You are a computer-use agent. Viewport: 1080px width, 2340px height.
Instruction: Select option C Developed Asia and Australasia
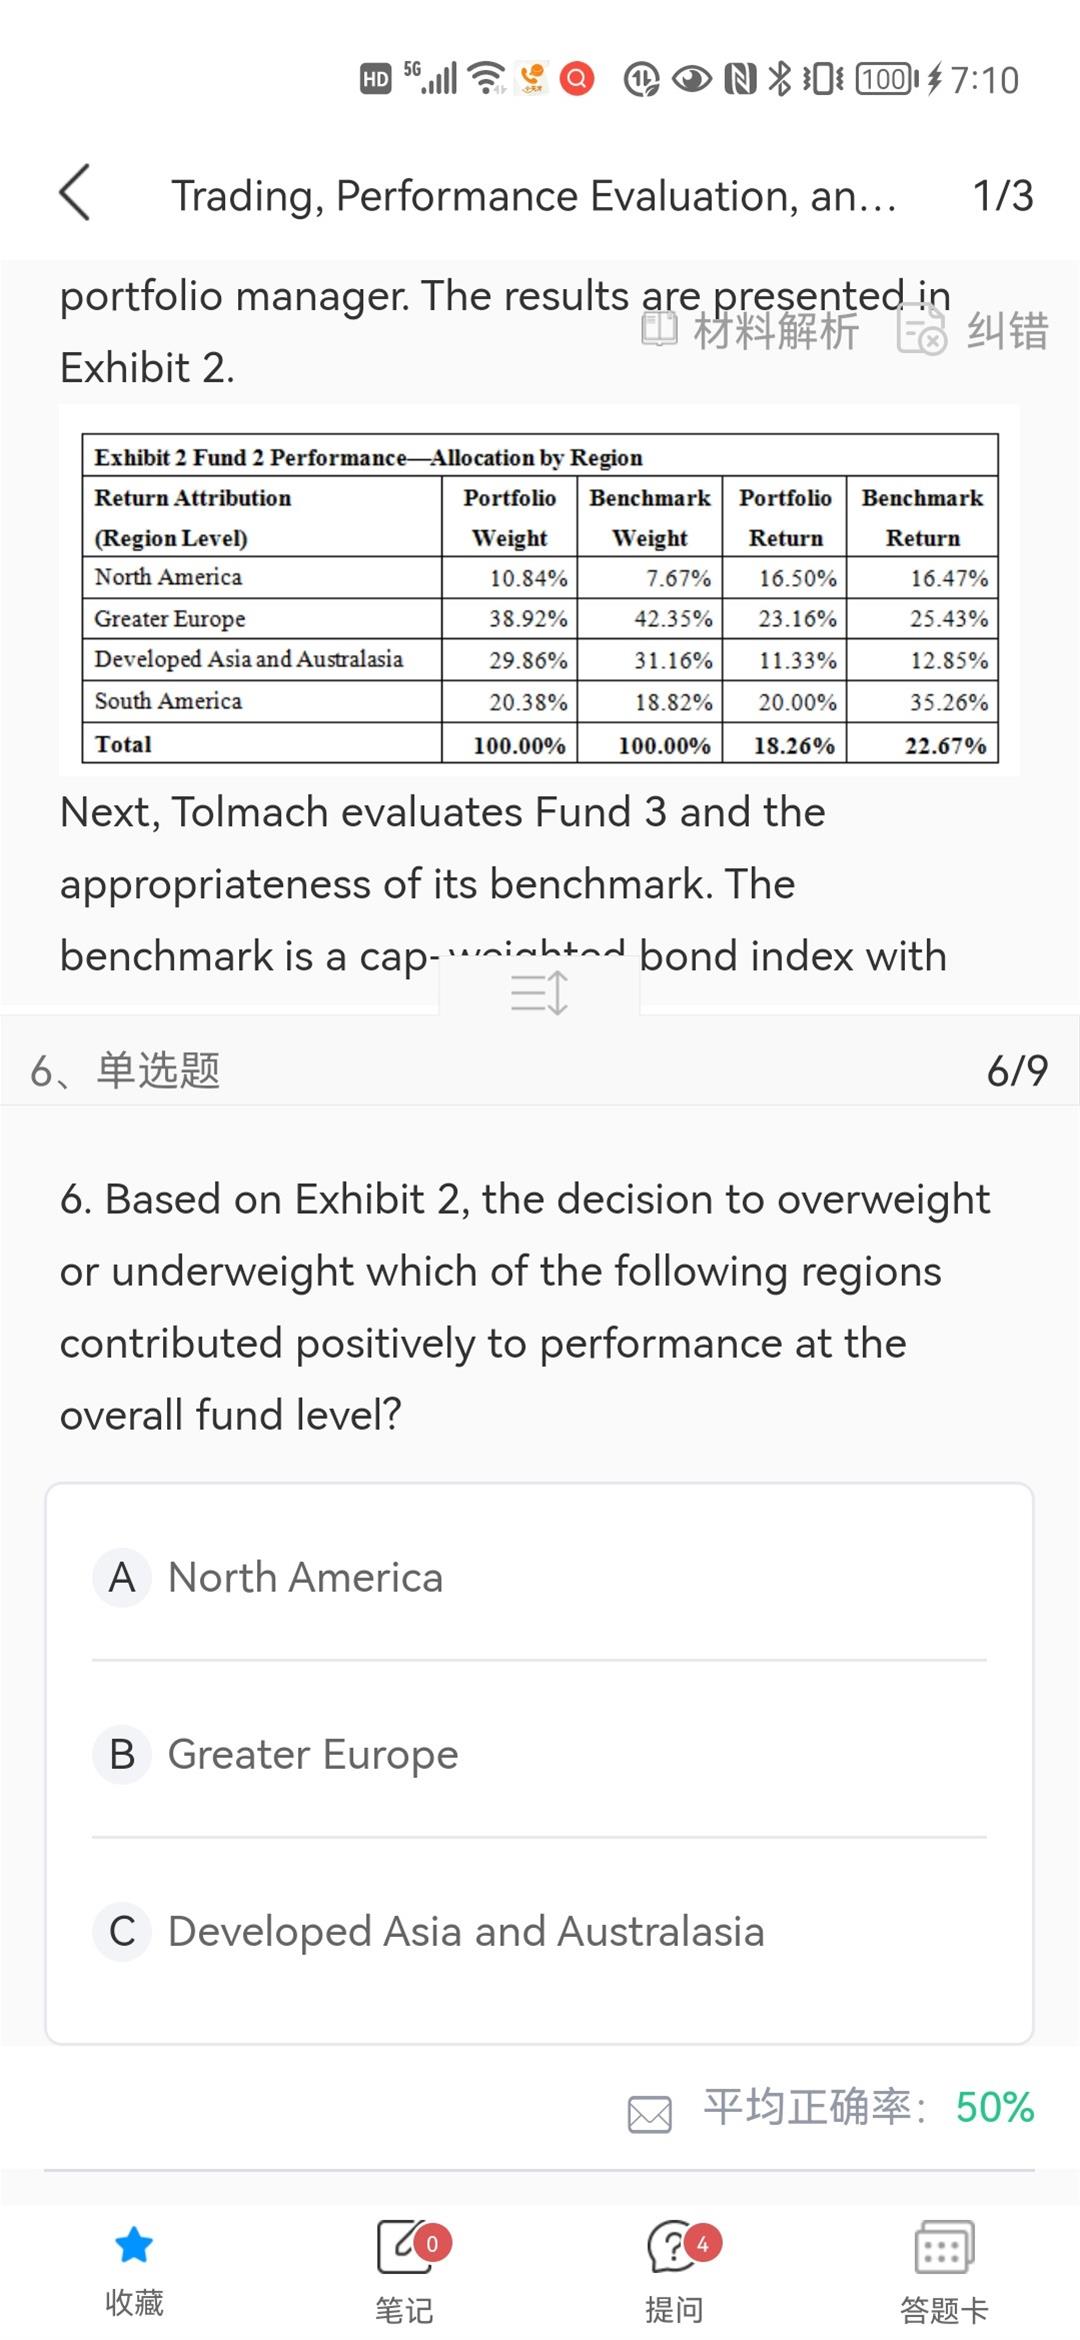[x=465, y=1931]
